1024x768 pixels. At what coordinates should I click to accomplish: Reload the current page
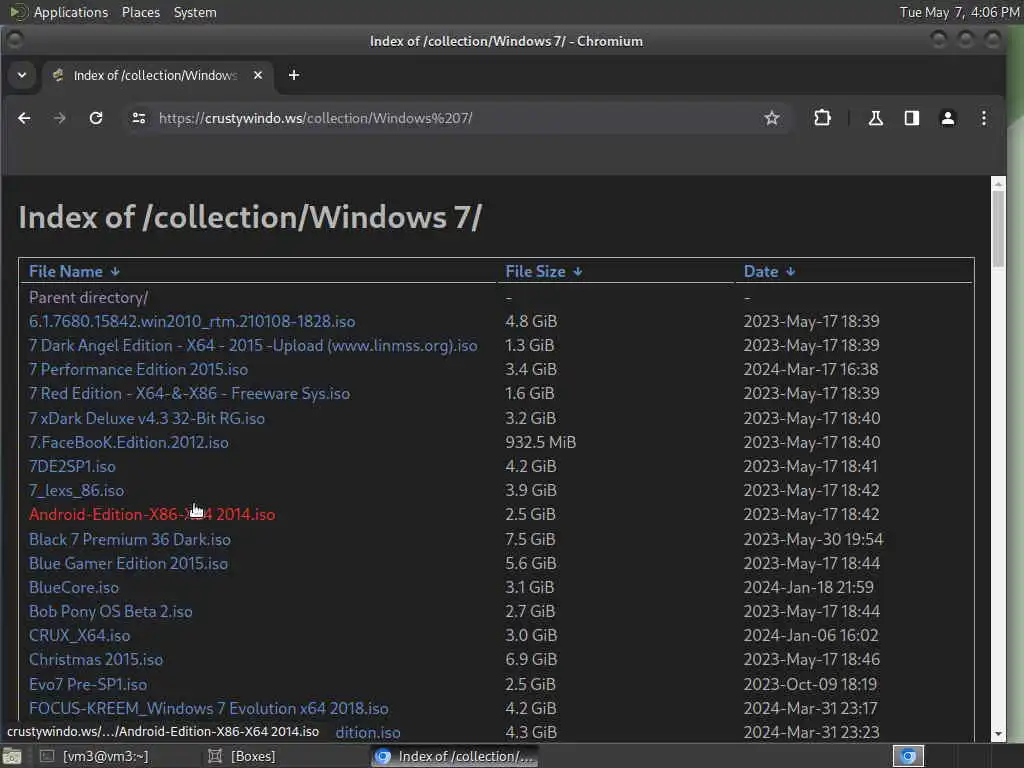[96, 118]
